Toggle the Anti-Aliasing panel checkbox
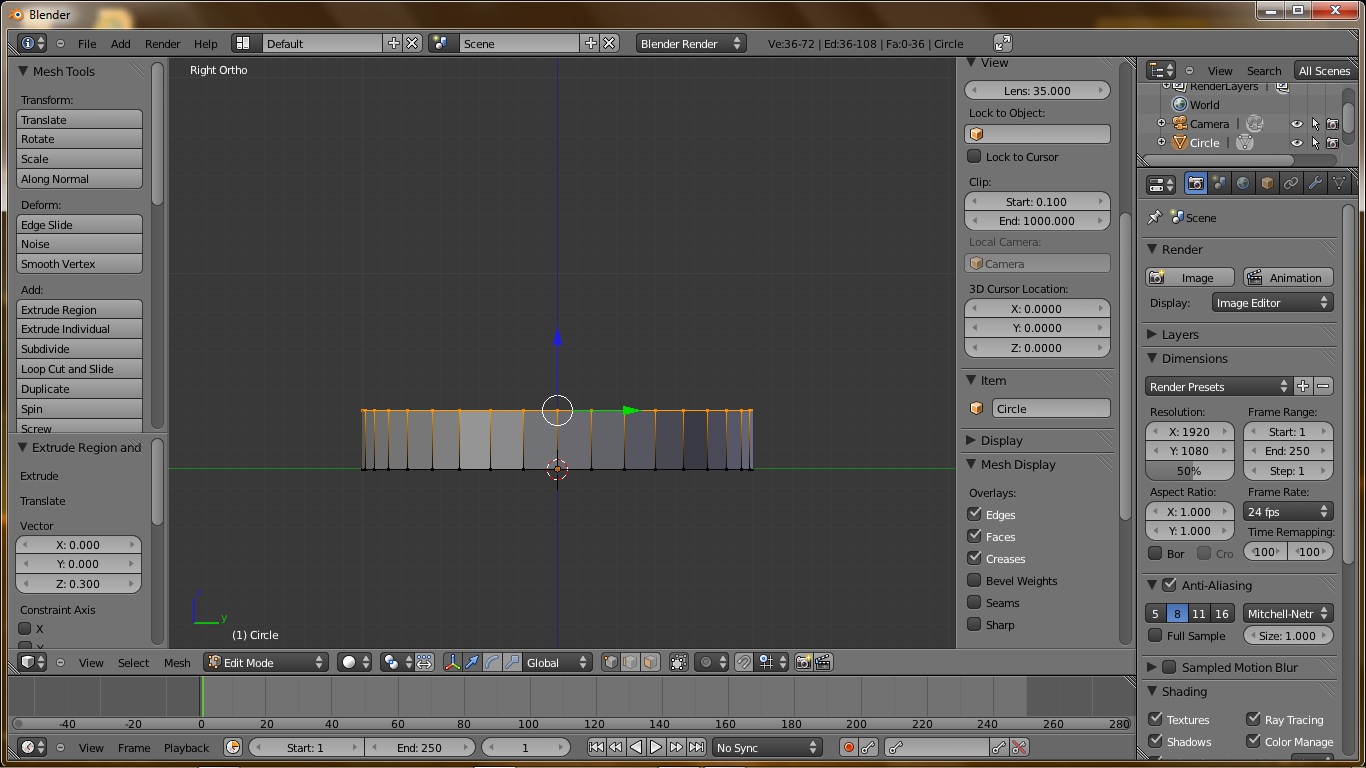Screen dimensions: 1366x768 pos(1169,585)
